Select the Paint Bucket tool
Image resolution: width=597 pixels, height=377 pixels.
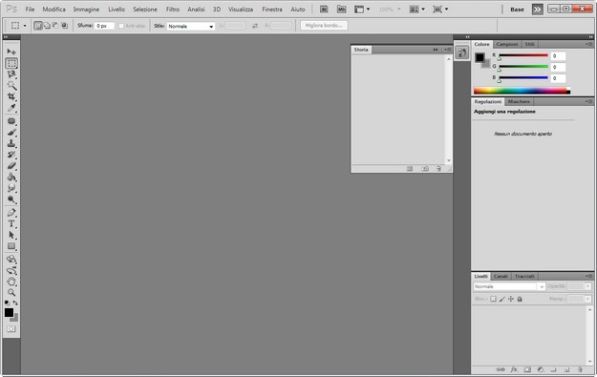pos(11,177)
